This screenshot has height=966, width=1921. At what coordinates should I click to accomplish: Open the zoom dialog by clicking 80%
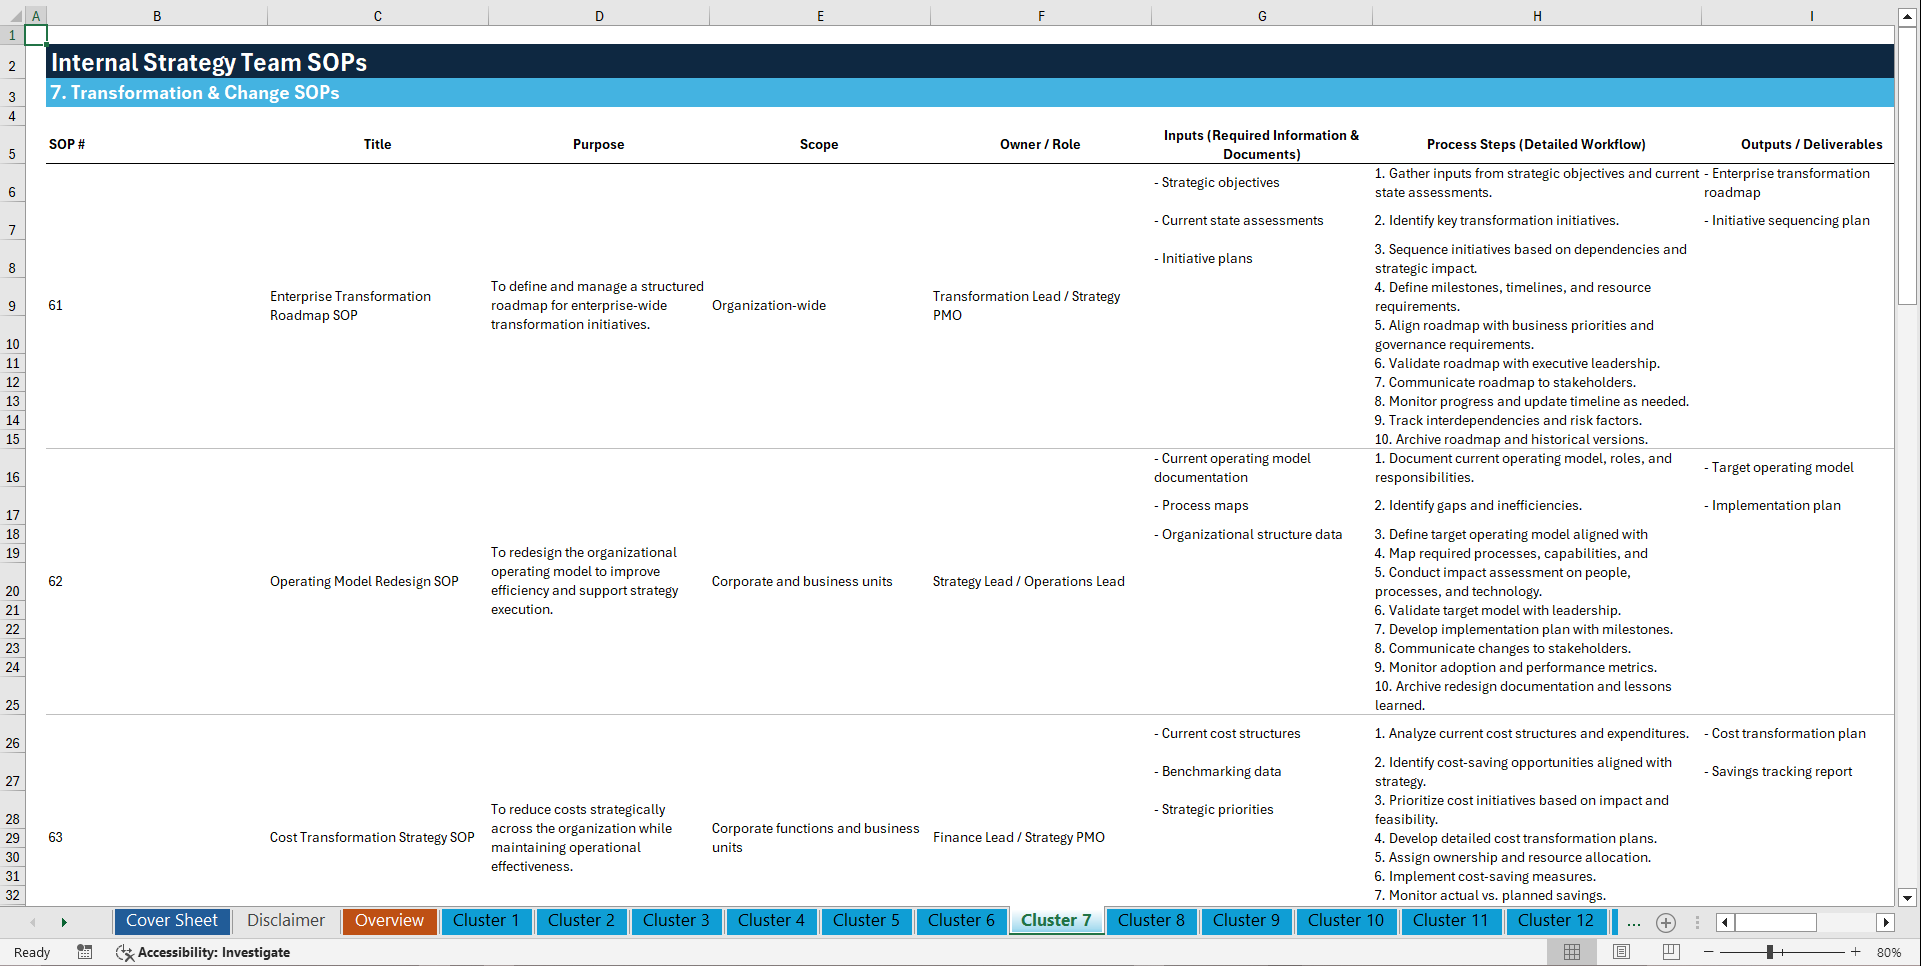point(1890,952)
